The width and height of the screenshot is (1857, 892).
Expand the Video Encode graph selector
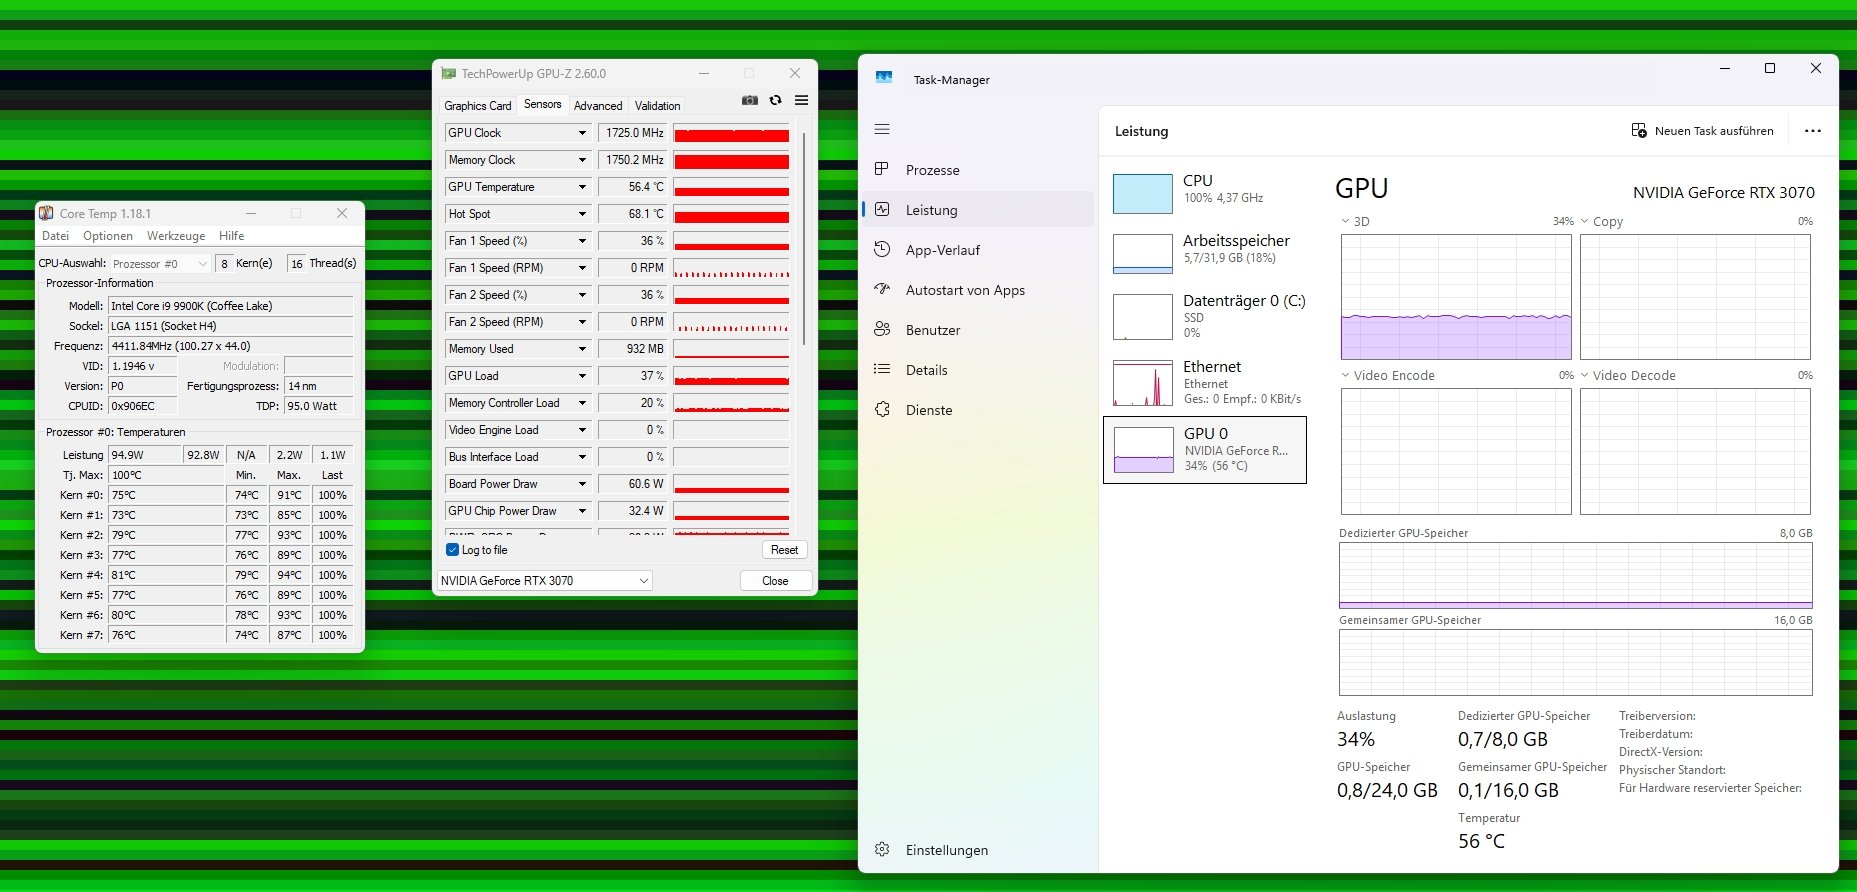(1345, 375)
